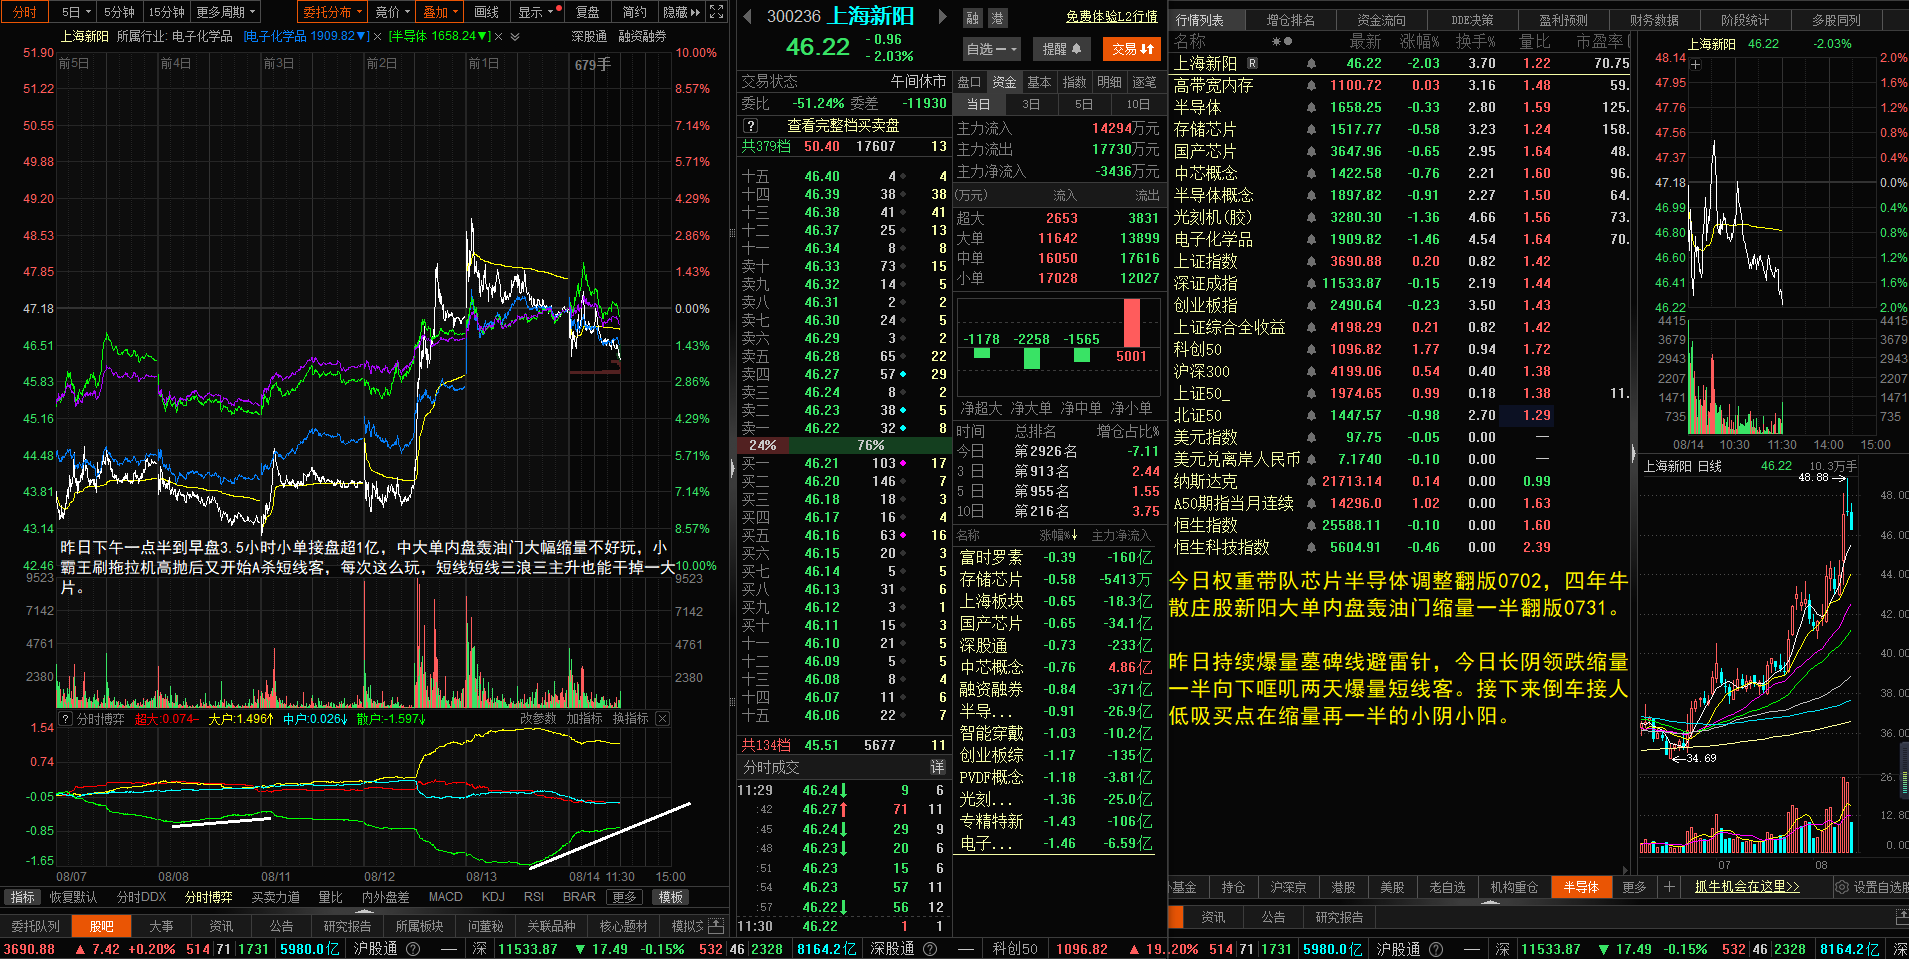Screen dimensions: 1909x959
Task: Toggle the 分时 chart mode
Action: [x=25, y=12]
